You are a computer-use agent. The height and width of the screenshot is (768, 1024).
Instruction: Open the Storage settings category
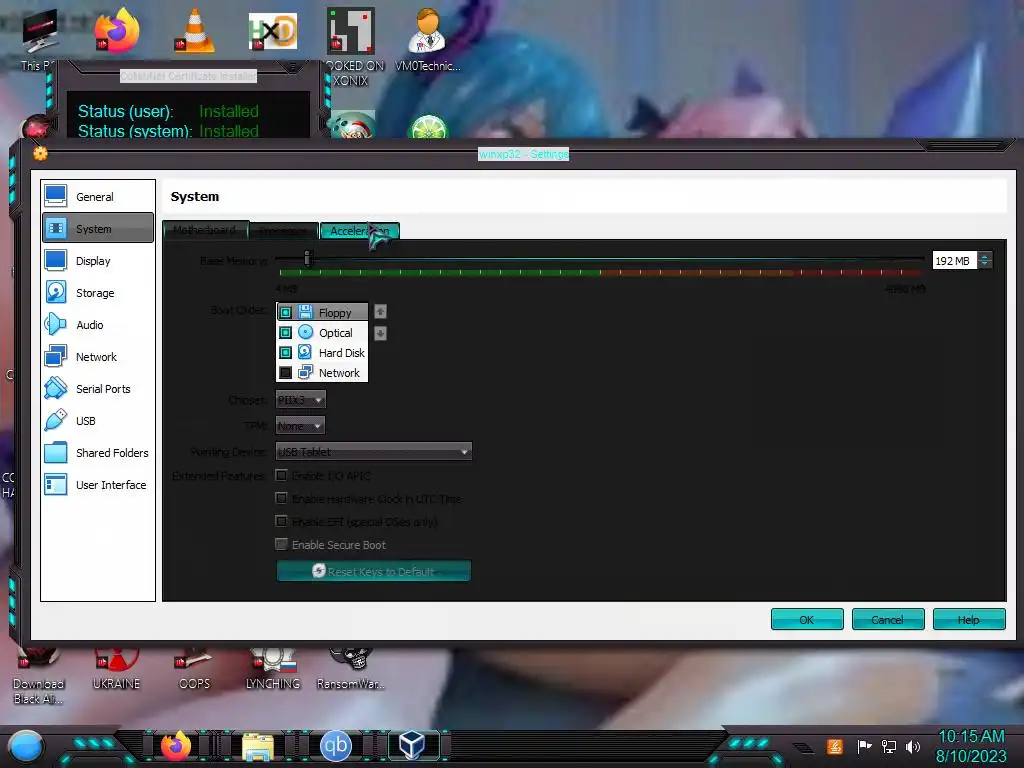tap(98, 293)
